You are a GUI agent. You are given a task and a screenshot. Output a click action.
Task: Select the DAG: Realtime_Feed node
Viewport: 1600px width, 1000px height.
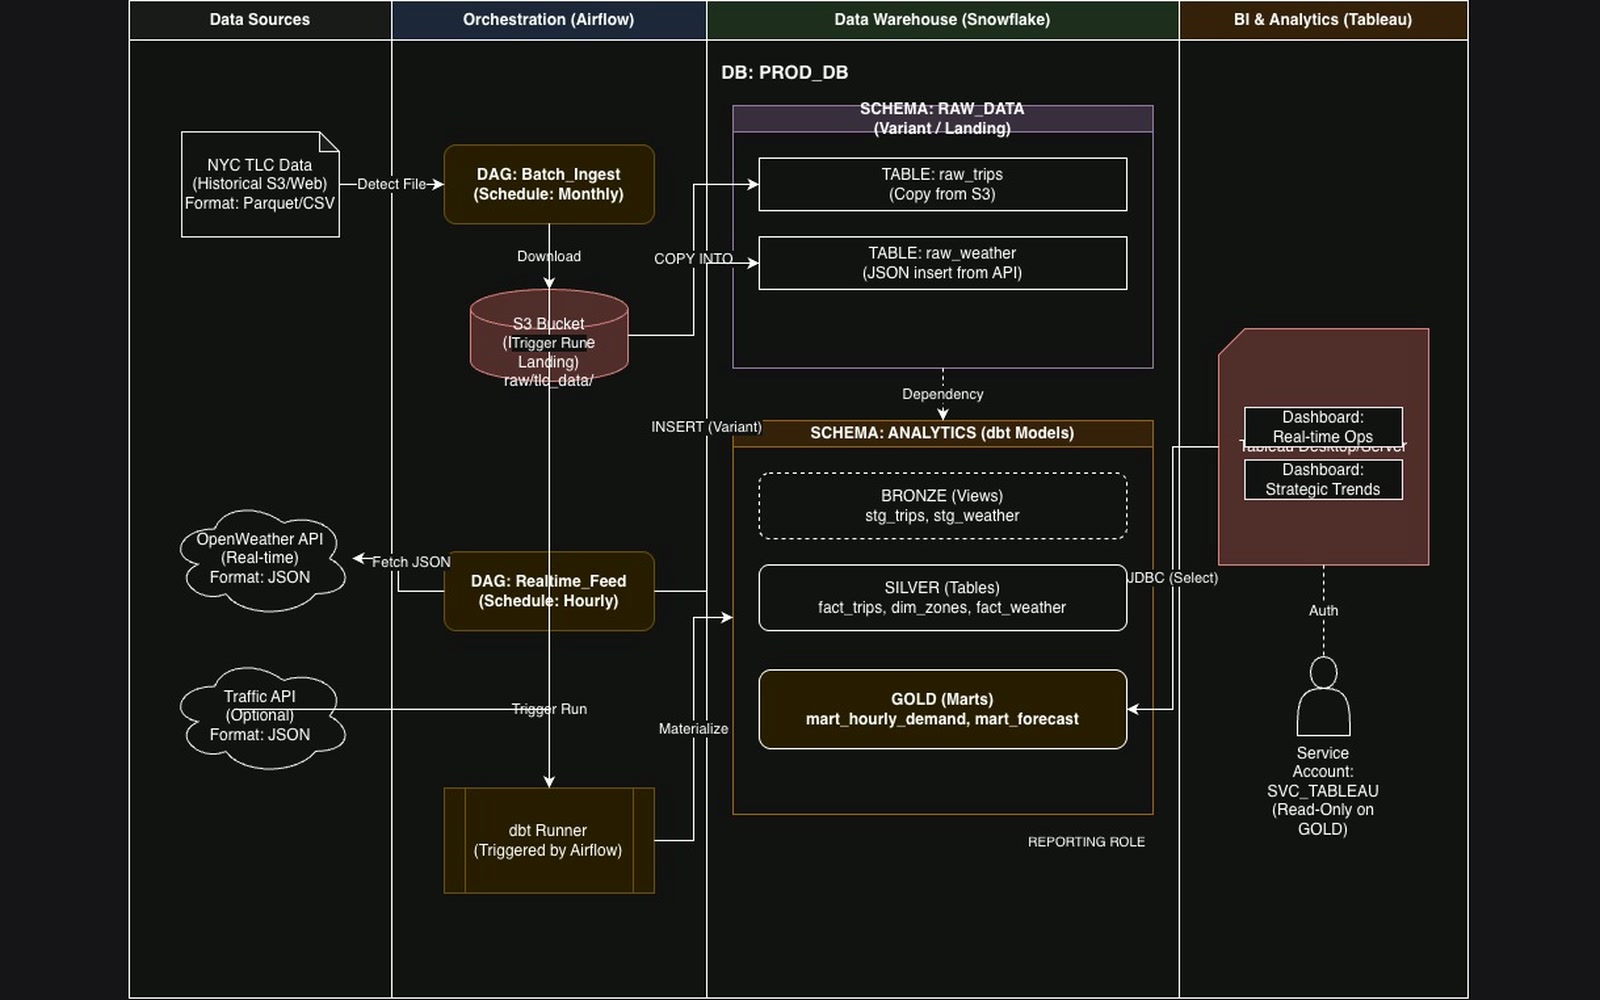549,591
